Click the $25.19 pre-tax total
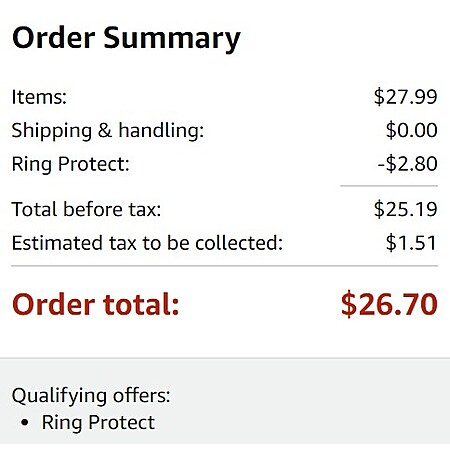Screen dimensions: 450x450 (x=405, y=209)
